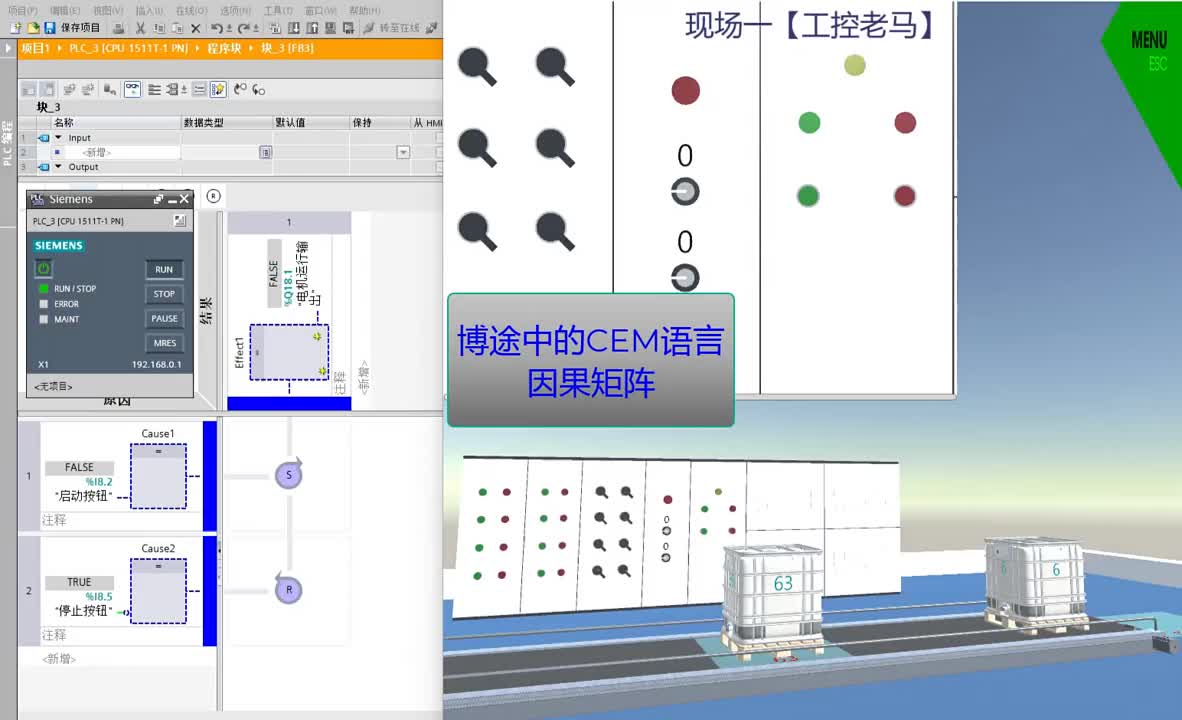Click the Cause2 instruction box
This screenshot has height=720, width=1182.
click(x=158, y=591)
